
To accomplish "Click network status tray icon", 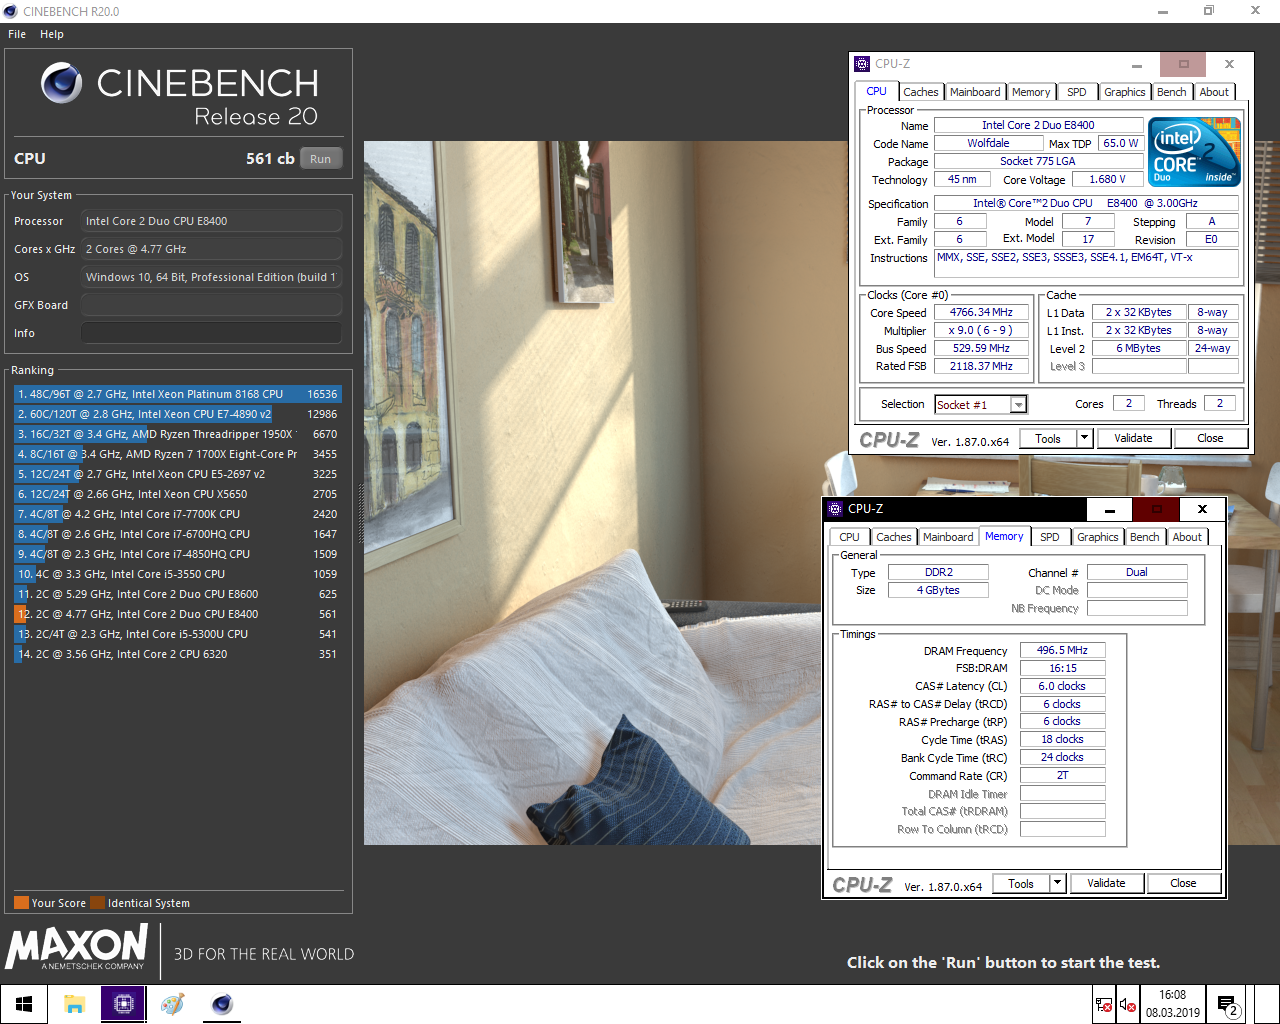I will (x=1104, y=1004).
